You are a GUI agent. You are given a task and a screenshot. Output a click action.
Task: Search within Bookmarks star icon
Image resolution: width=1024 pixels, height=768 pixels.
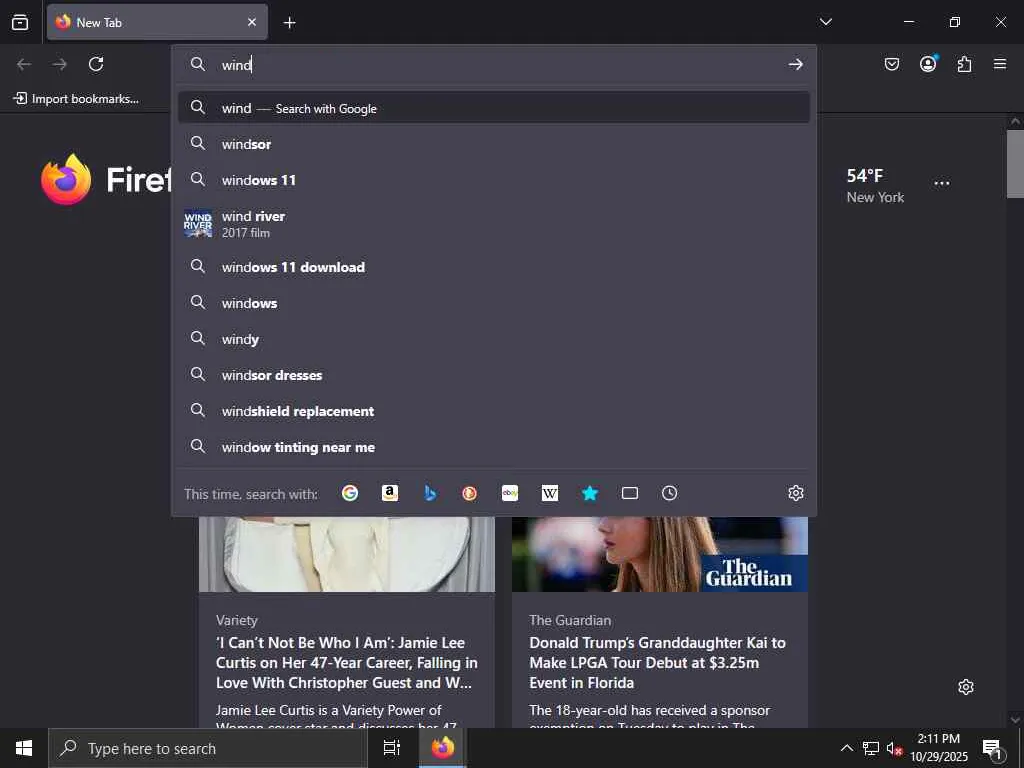[x=590, y=493]
